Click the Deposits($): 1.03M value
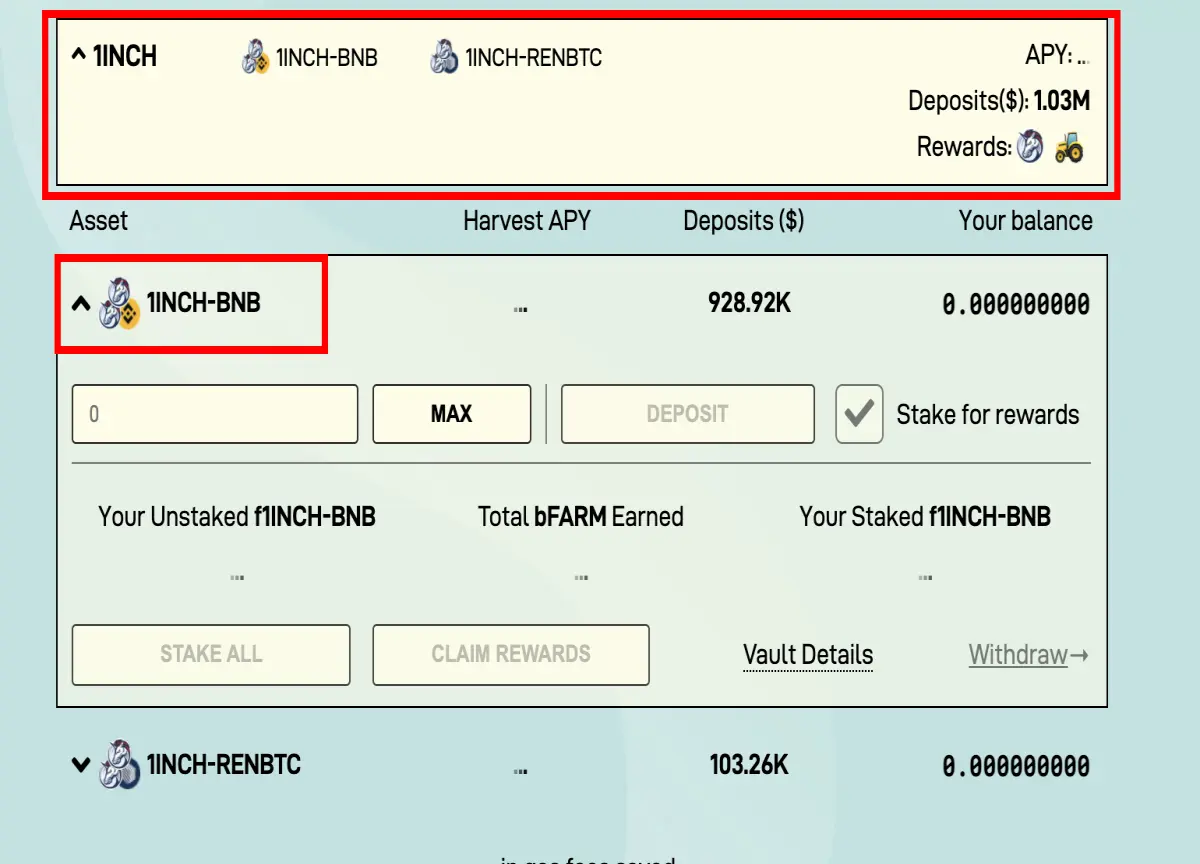The image size is (1200, 864). [999, 101]
